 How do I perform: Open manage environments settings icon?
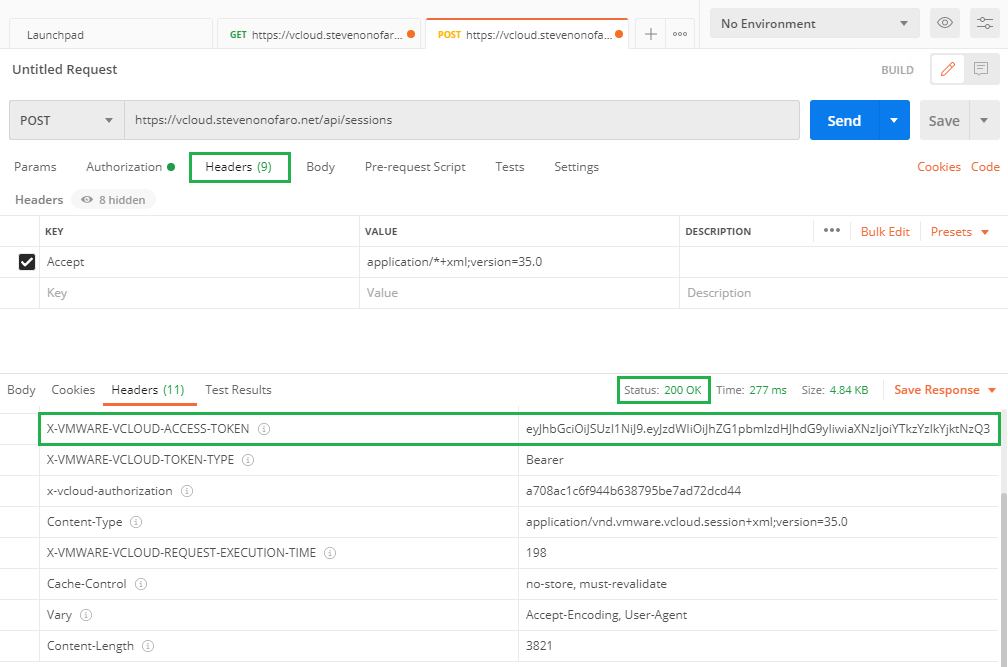coord(985,23)
